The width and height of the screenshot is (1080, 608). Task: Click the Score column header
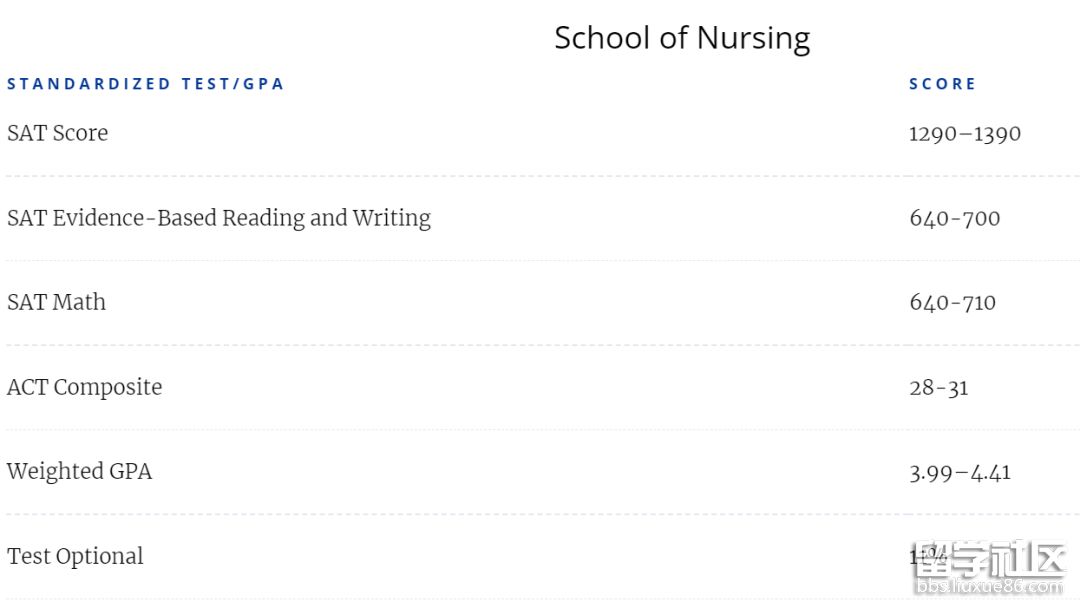click(x=942, y=84)
